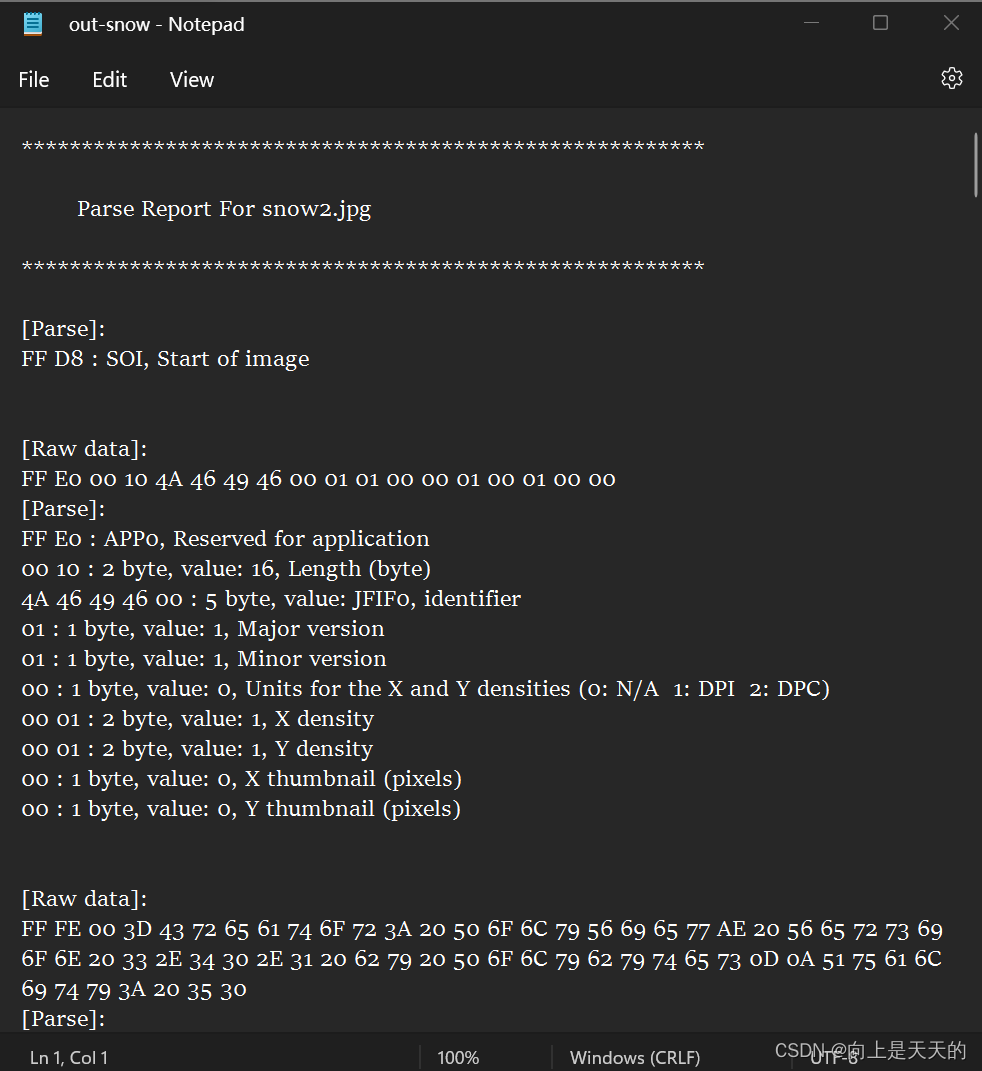
Task: Click the 'X density' line
Action: pos(197,719)
